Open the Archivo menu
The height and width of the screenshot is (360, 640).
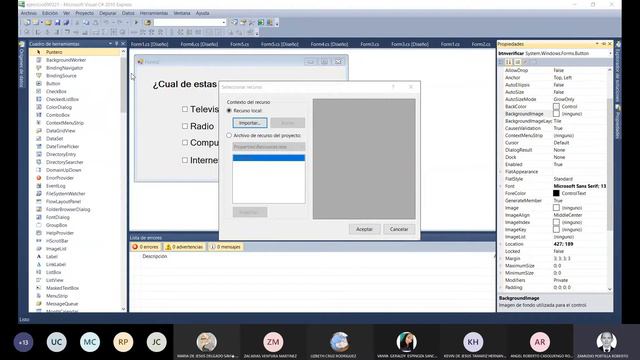tap(29, 13)
